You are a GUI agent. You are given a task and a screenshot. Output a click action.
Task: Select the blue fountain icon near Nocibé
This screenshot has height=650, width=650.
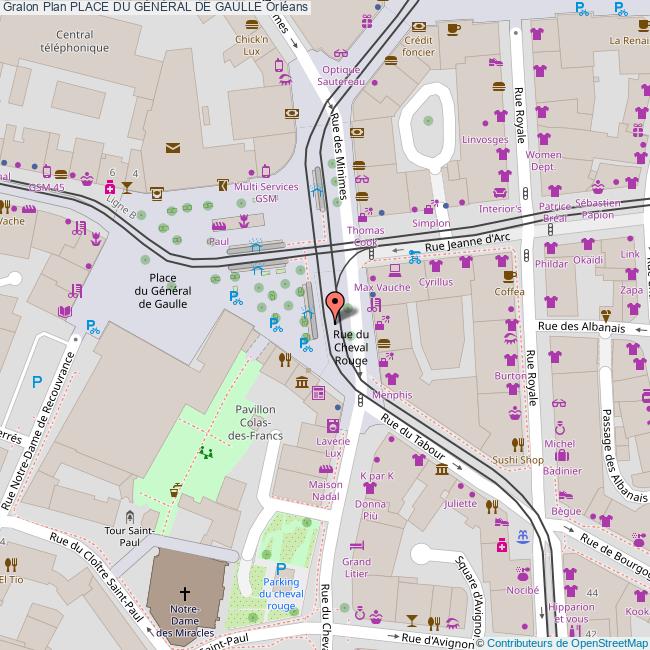(x=520, y=538)
